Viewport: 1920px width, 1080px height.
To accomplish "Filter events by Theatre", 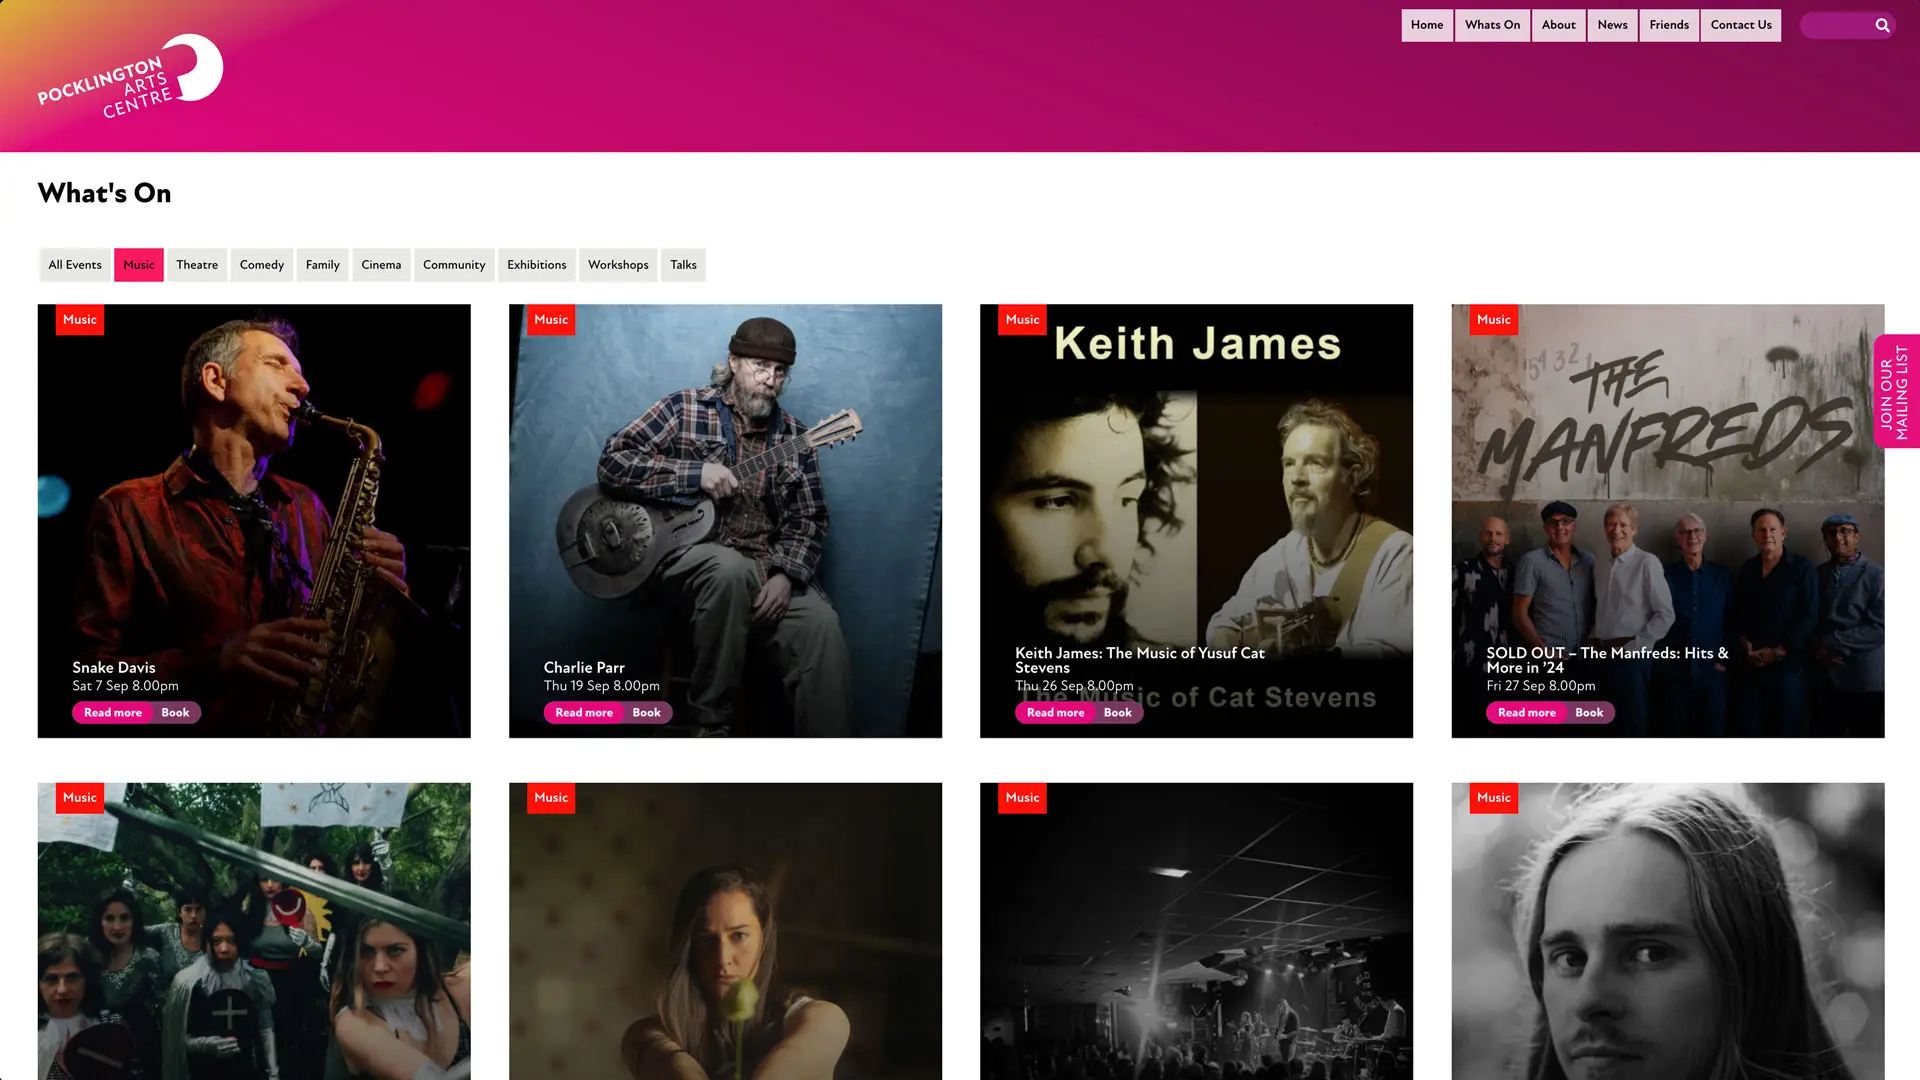I will click(x=197, y=265).
